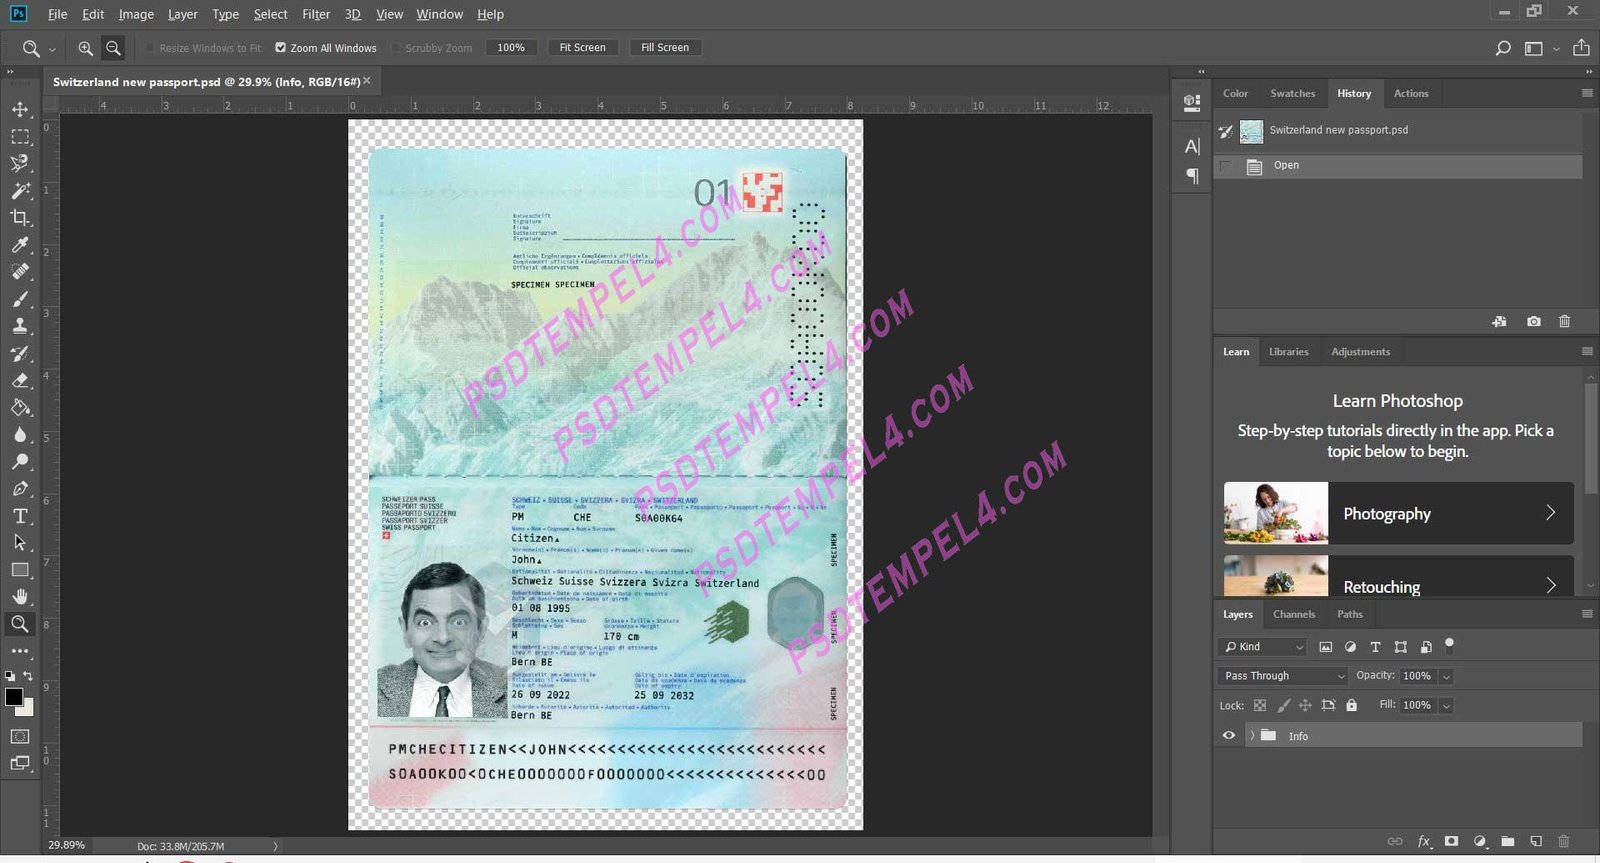The image size is (1600, 863).
Task: Toggle Lock All padlock icon
Action: click(1352, 705)
